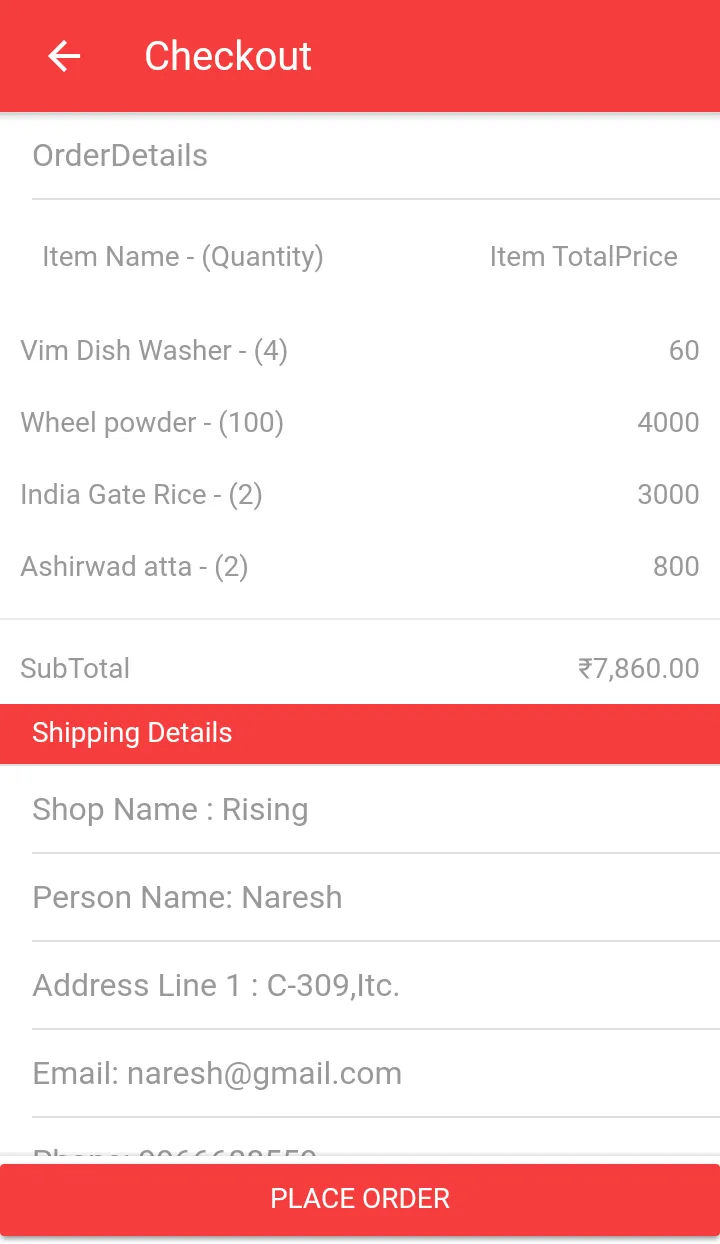
Task: Click the SubTotal label
Action: click(75, 668)
